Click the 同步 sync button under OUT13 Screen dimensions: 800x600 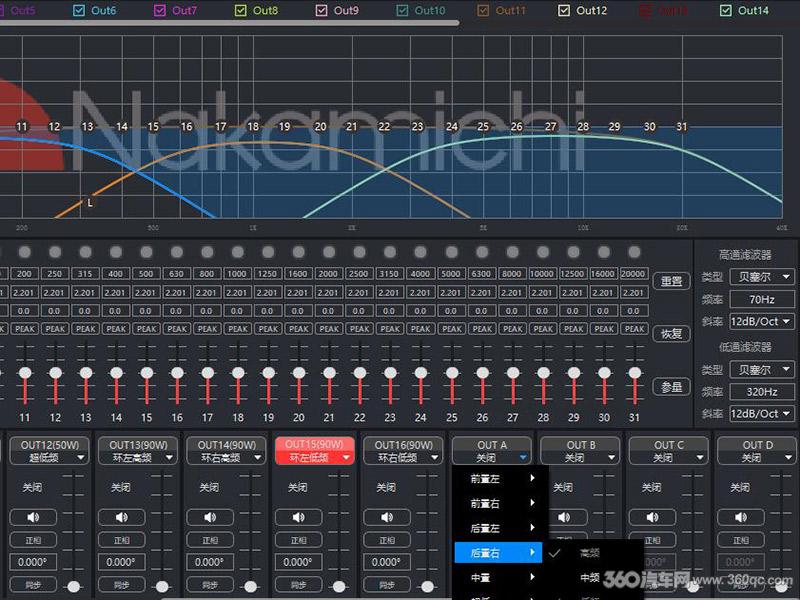point(121,585)
